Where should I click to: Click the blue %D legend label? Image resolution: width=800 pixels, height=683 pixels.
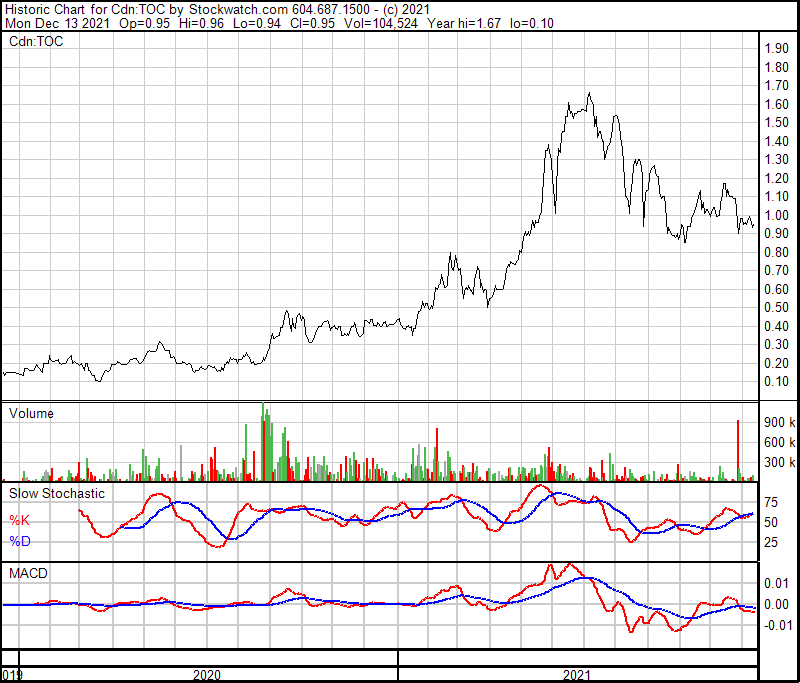[20, 541]
